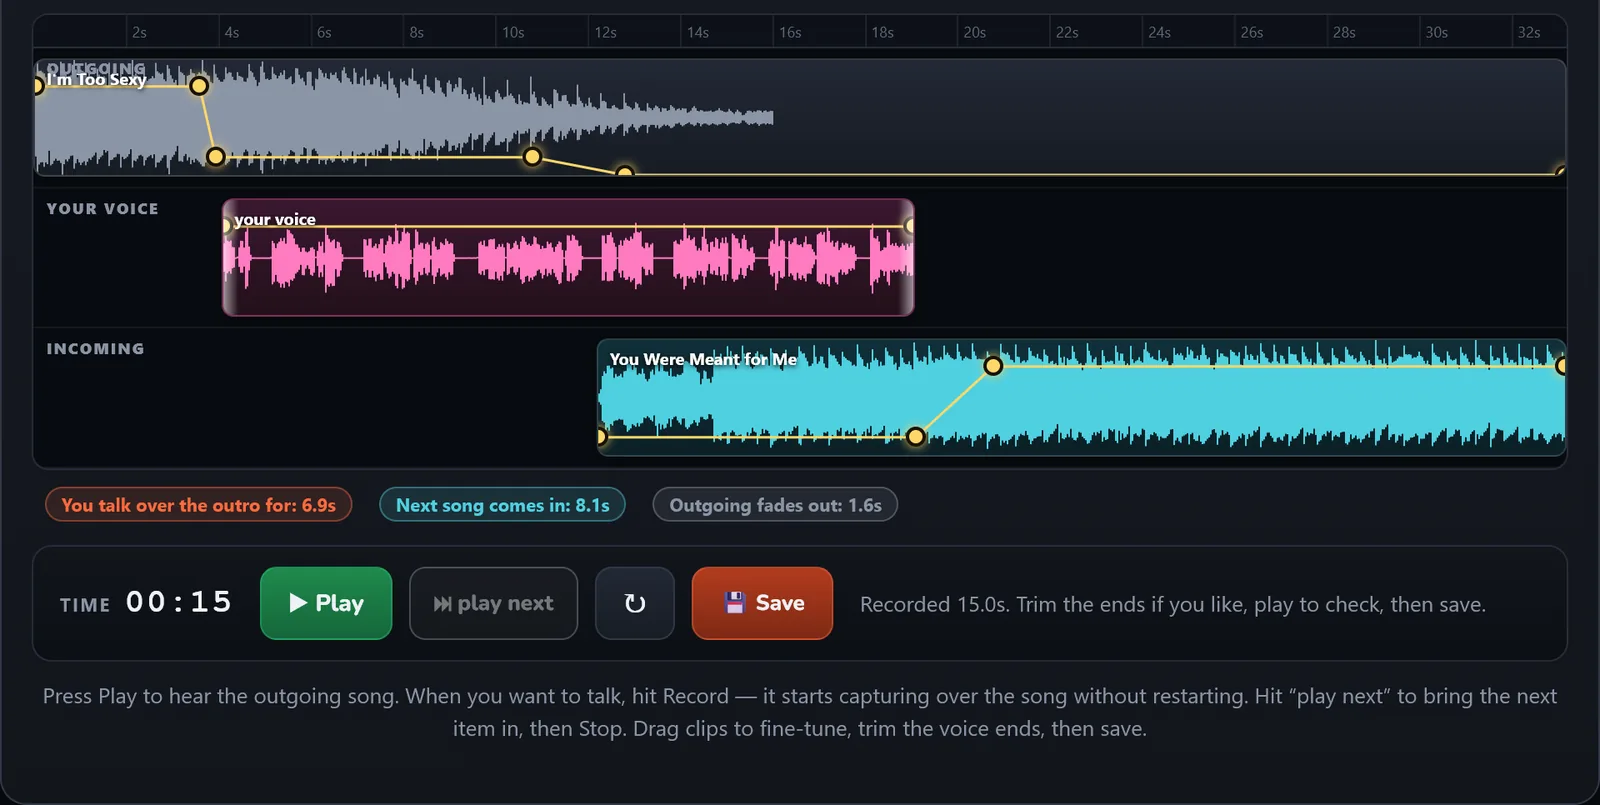Click the 'You talk over the outro for: 6.9s' badge

[x=198, y=505]
